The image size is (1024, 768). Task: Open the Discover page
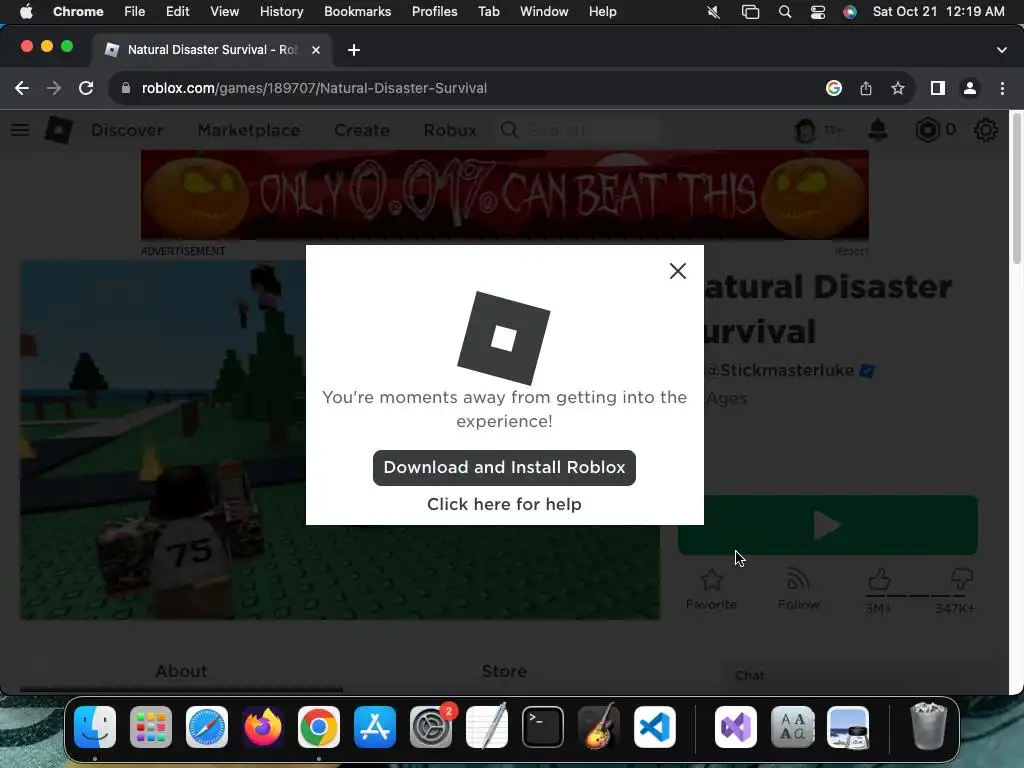(x=127, y=130)
